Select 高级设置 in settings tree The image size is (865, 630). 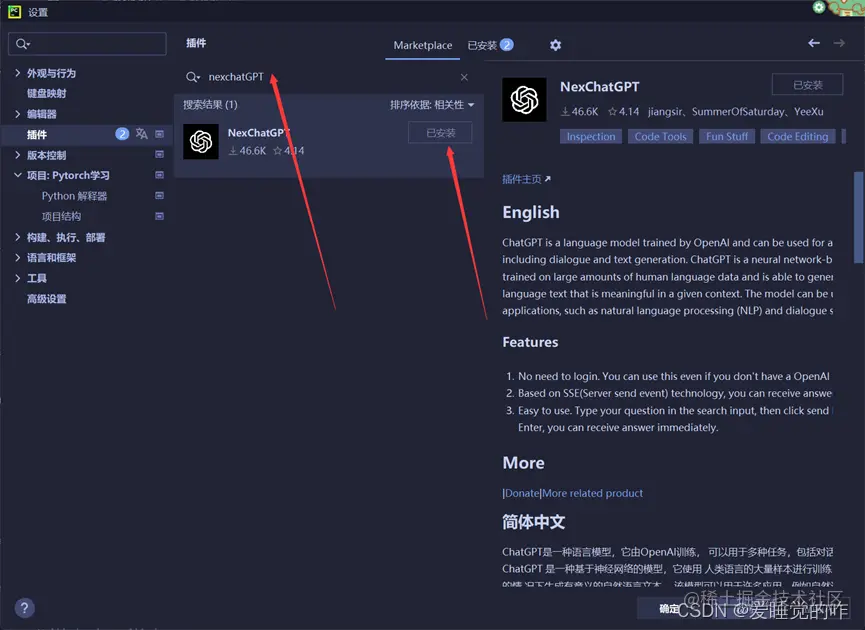tap(46, 299)
